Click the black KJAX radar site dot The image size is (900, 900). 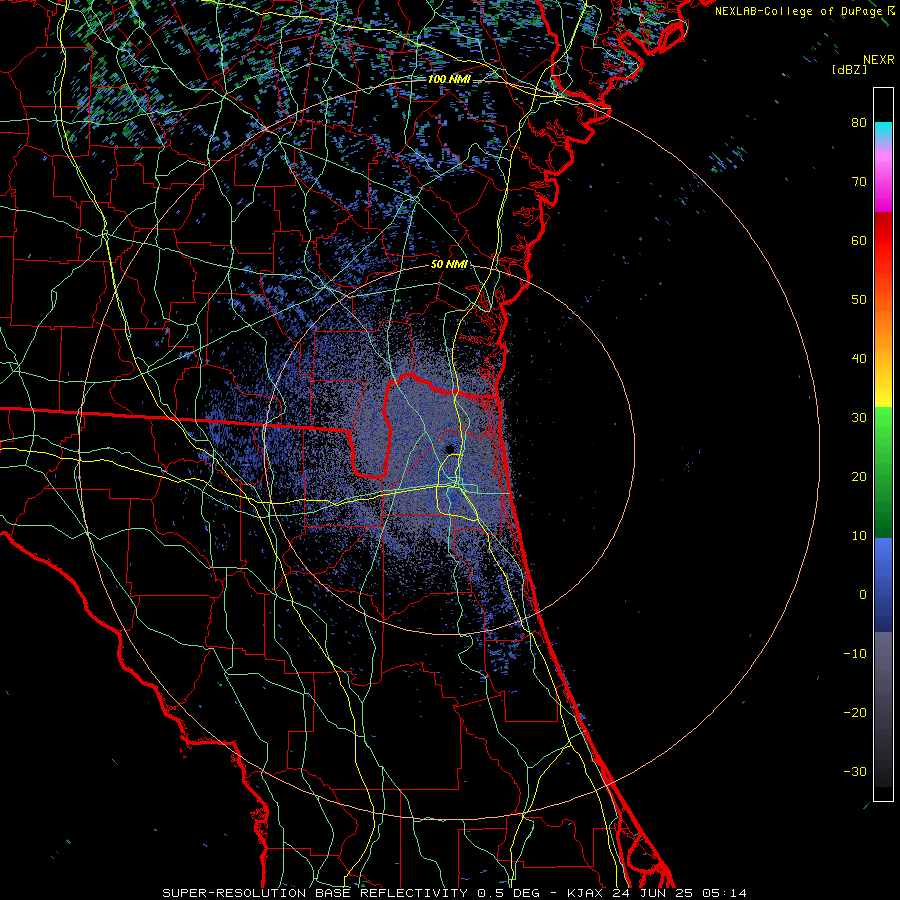(449, 448)
